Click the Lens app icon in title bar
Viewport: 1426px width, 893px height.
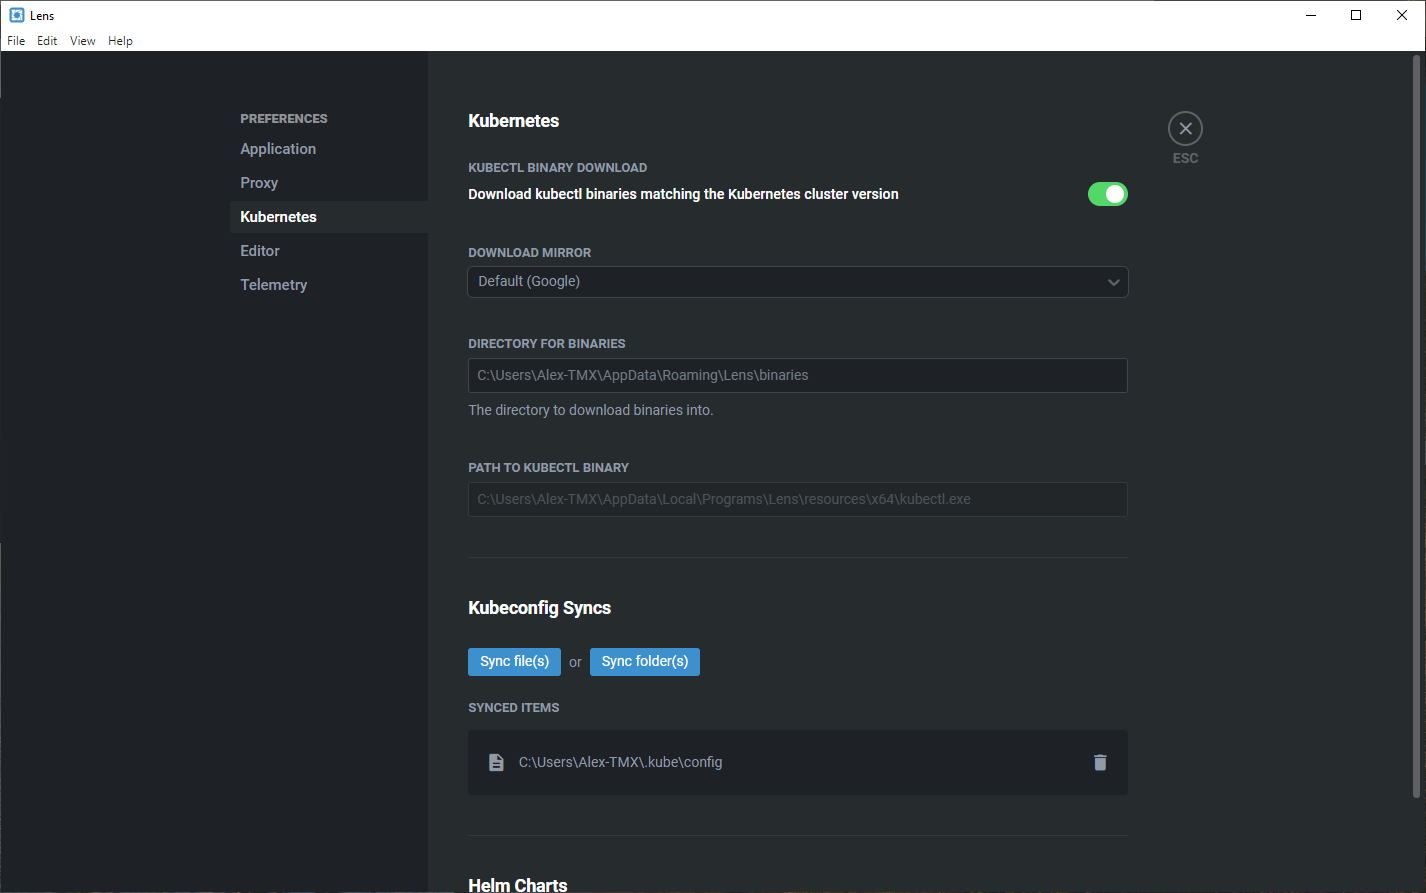click(16, 15)
